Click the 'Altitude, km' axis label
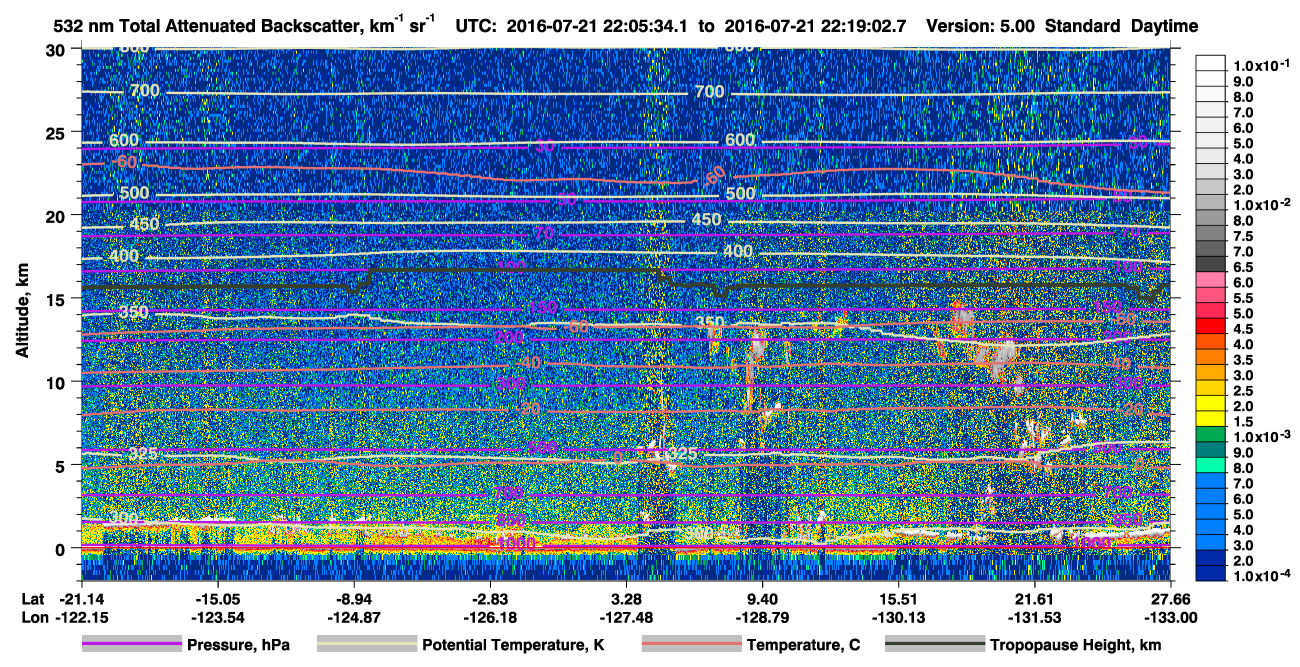The height and width of the screenshot is (667, 1300). (22, 313)
